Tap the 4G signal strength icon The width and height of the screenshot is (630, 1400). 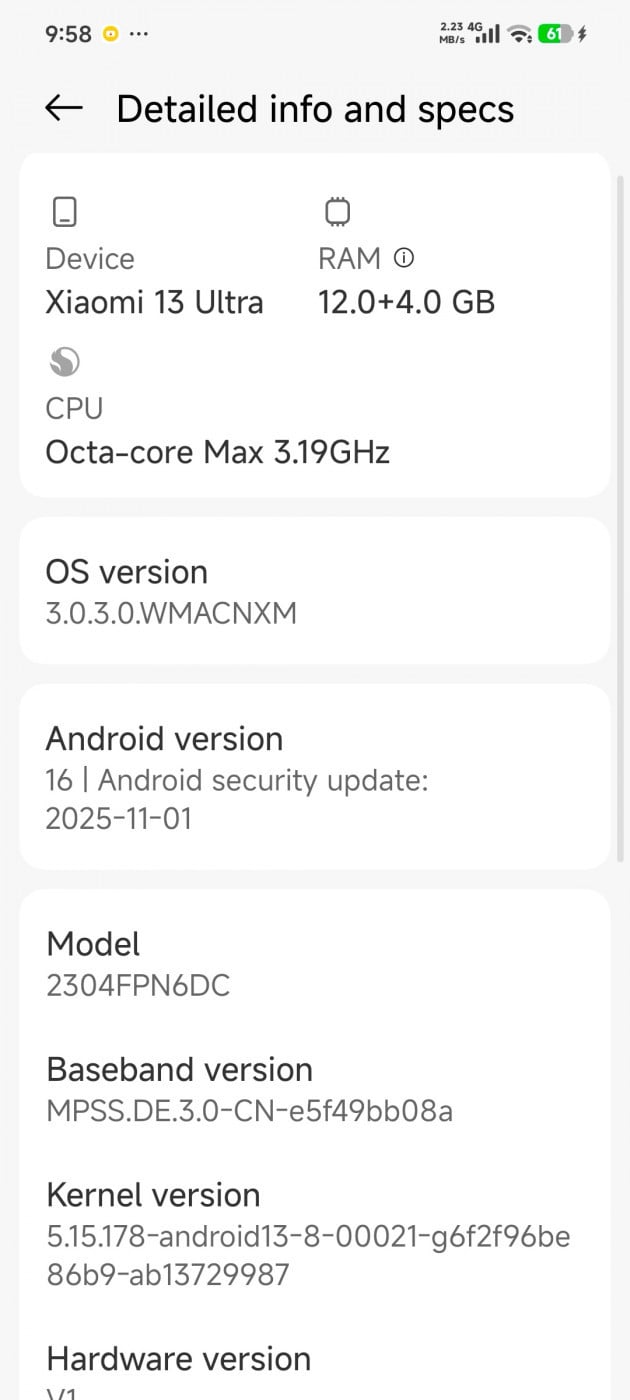tap(487, 34)
